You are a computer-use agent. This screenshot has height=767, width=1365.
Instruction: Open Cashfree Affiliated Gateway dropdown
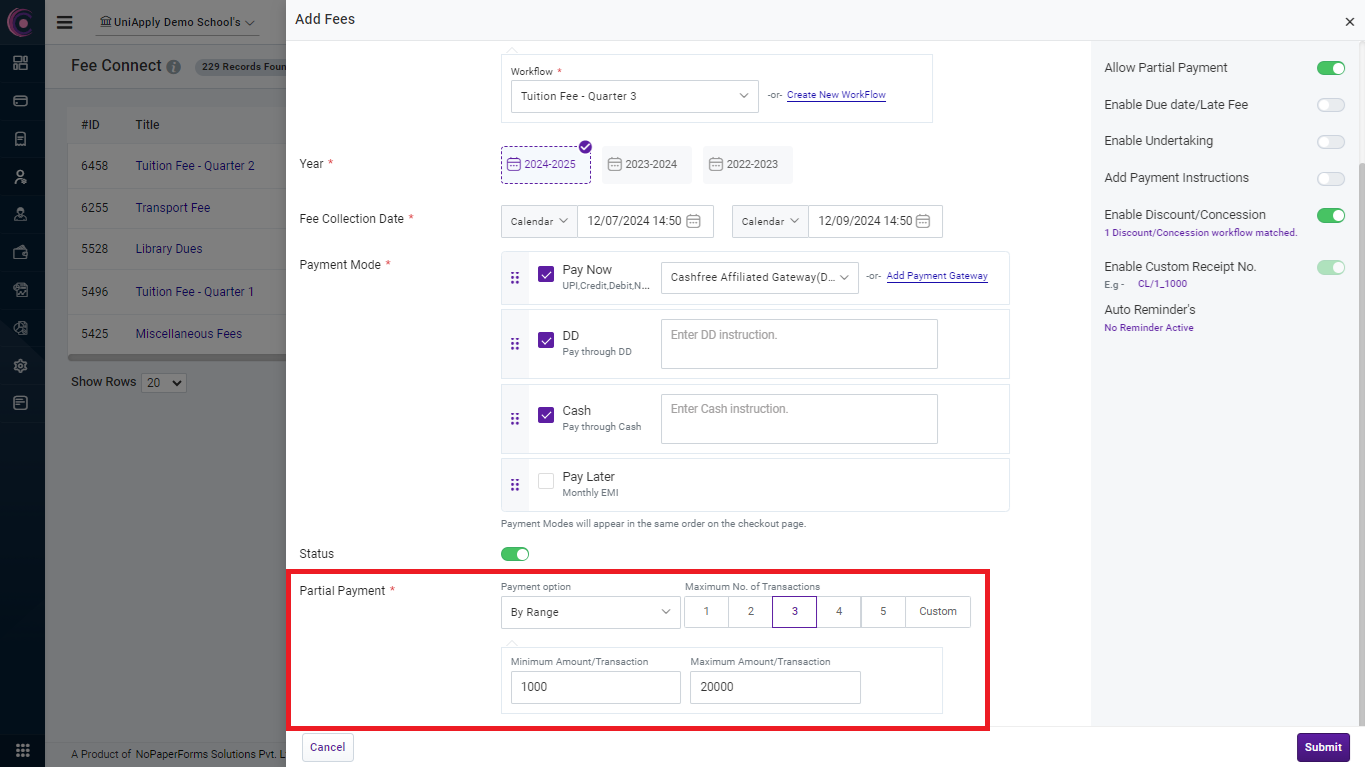(x=759, y=277)
